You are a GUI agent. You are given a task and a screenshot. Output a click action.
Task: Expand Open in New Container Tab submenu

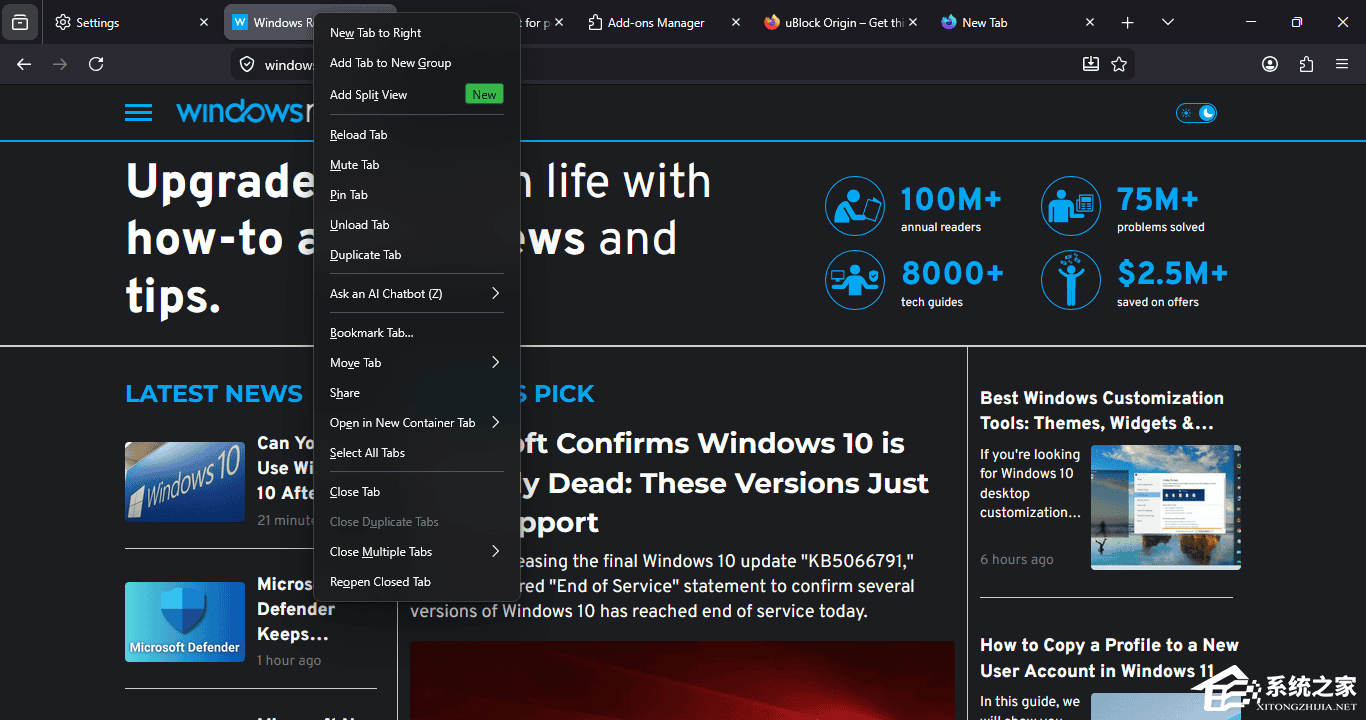coord(495,422)
